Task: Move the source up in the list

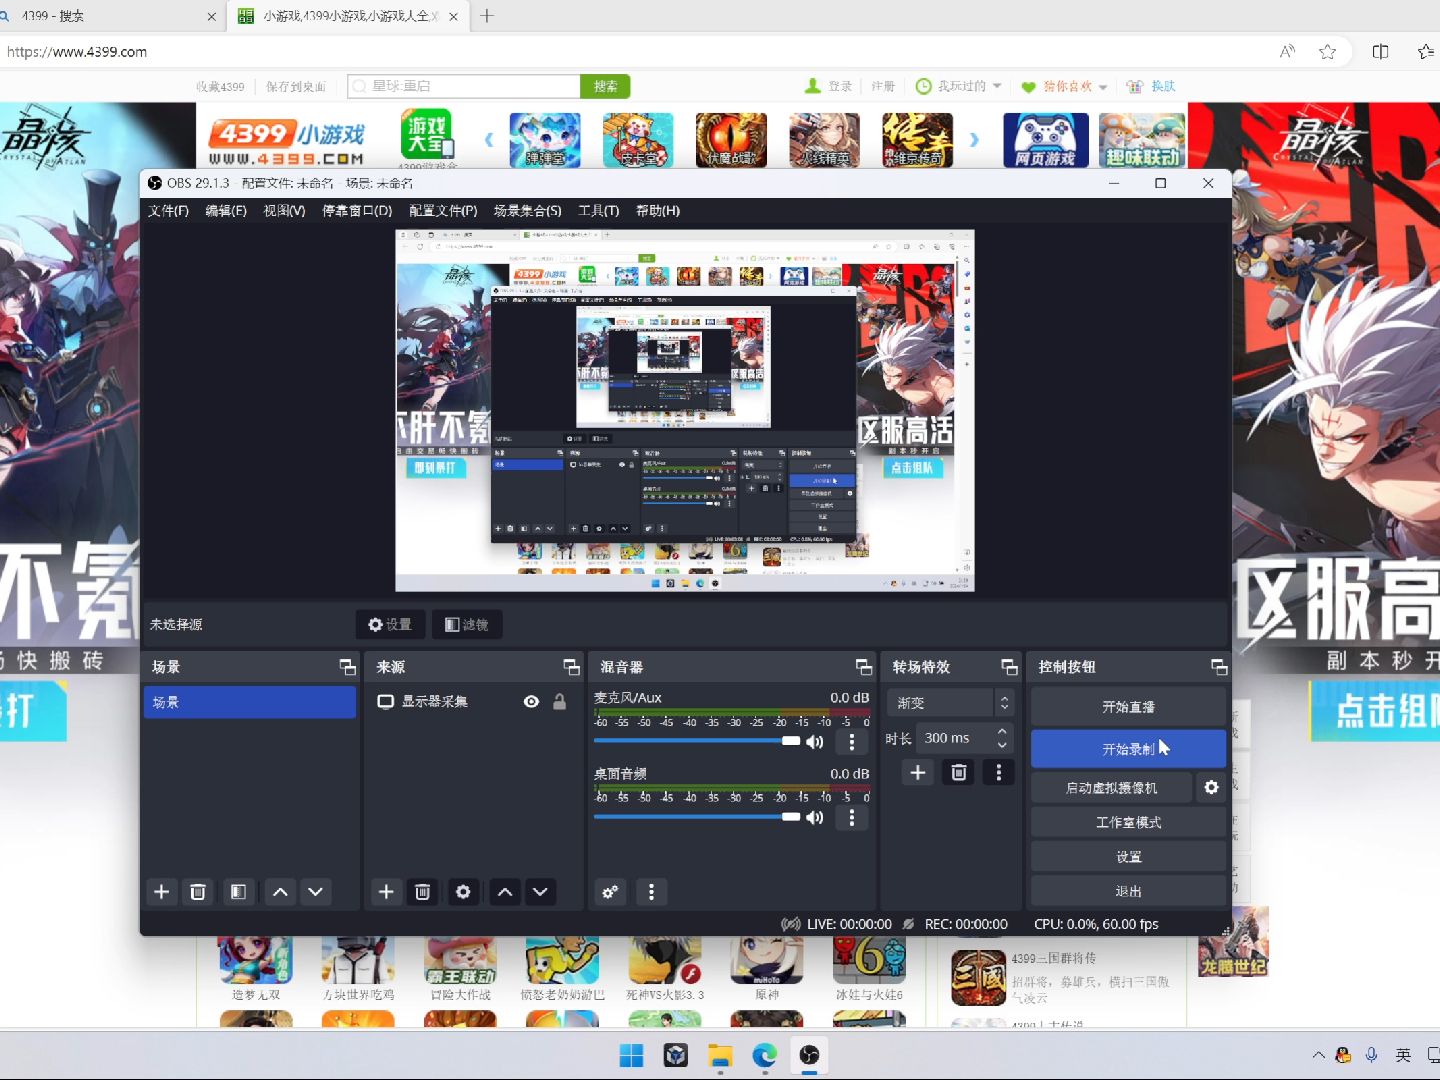Action: 505,892
